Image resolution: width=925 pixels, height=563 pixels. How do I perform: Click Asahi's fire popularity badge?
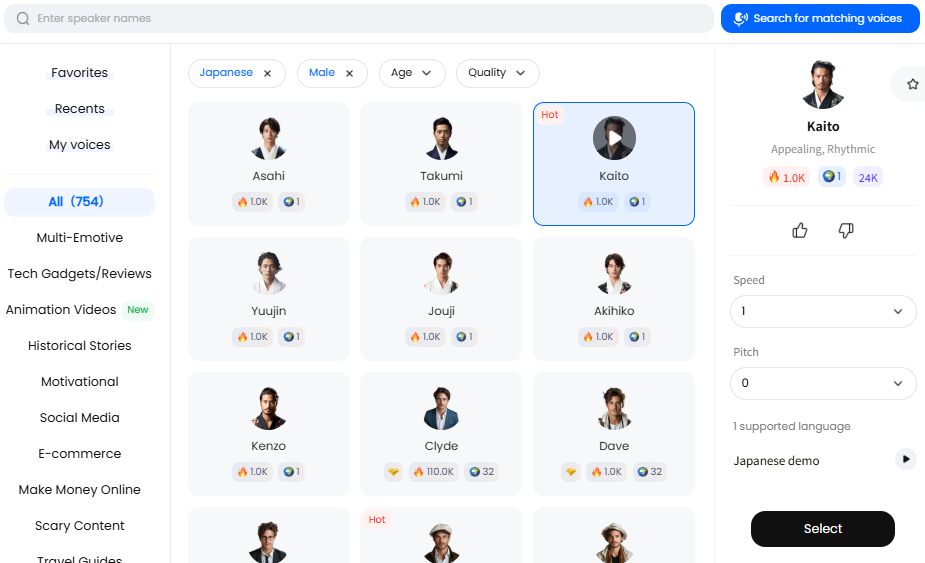click(252, 202)
